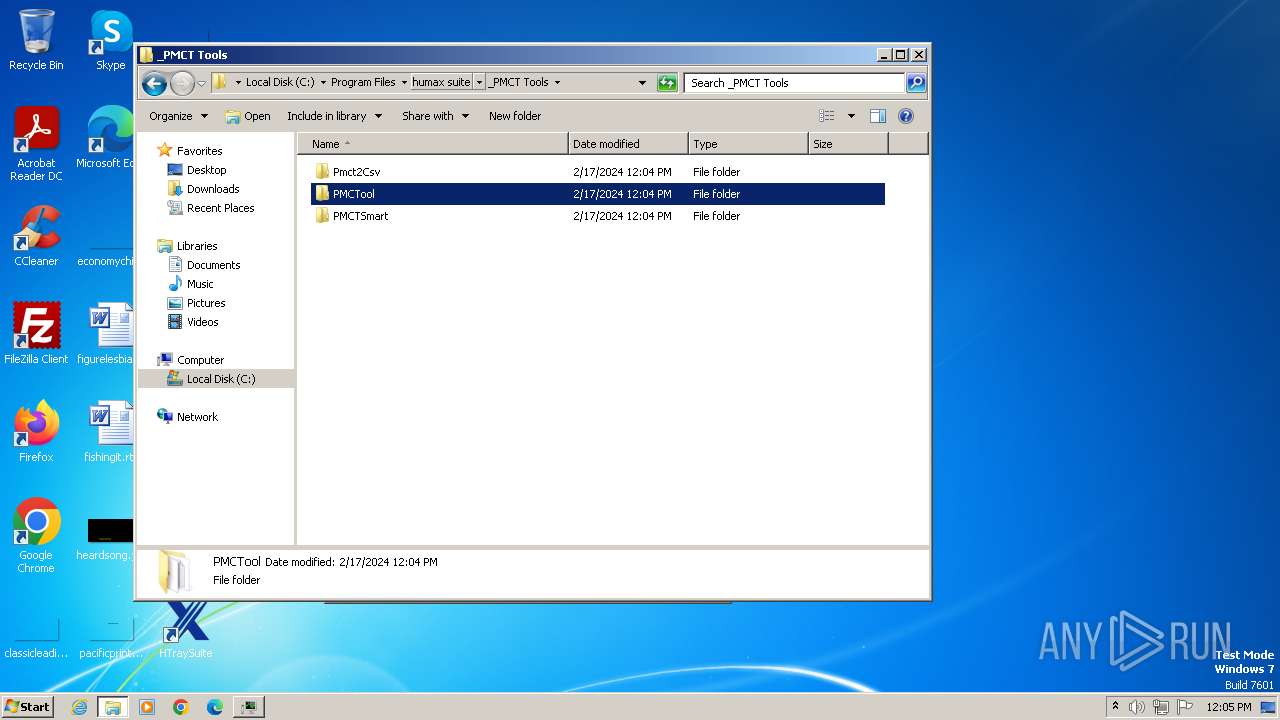Click New folder button
Viewport: 1280px width, 720px height.
(x=515, y=116)
